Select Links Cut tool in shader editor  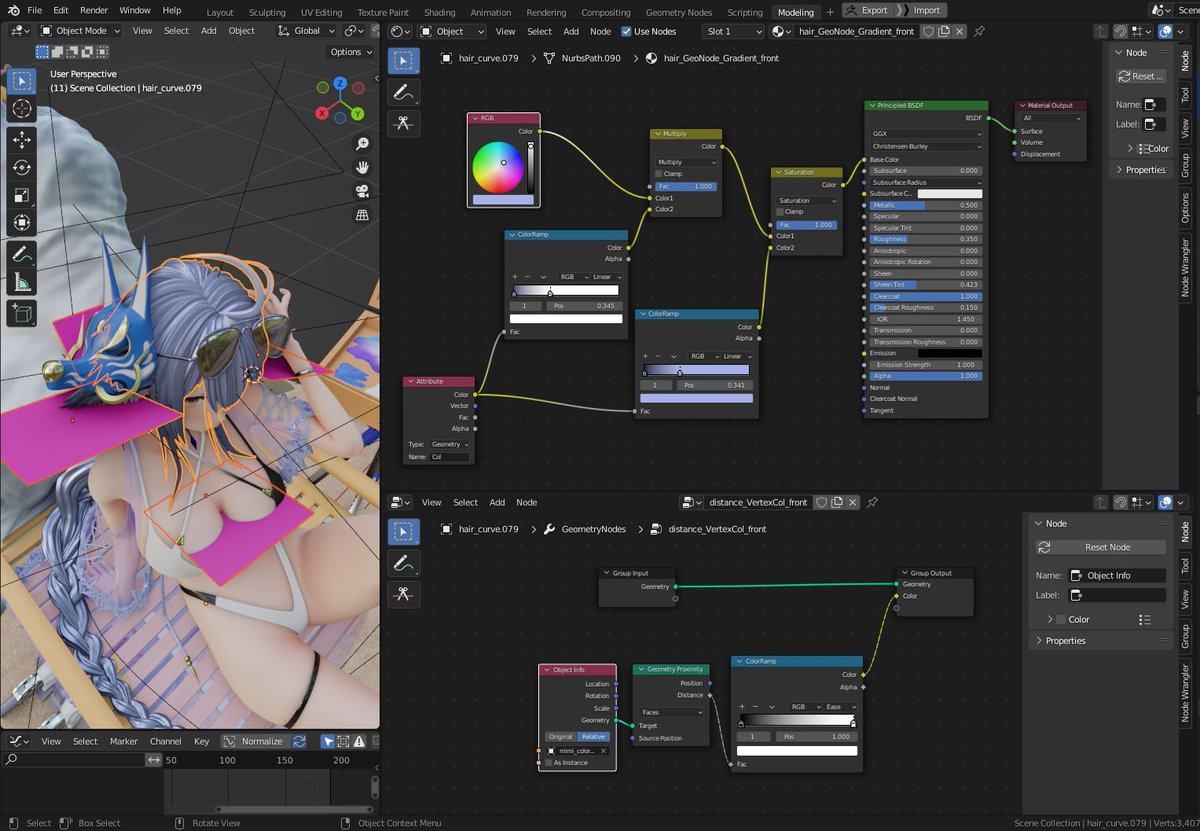coord(403,124)
